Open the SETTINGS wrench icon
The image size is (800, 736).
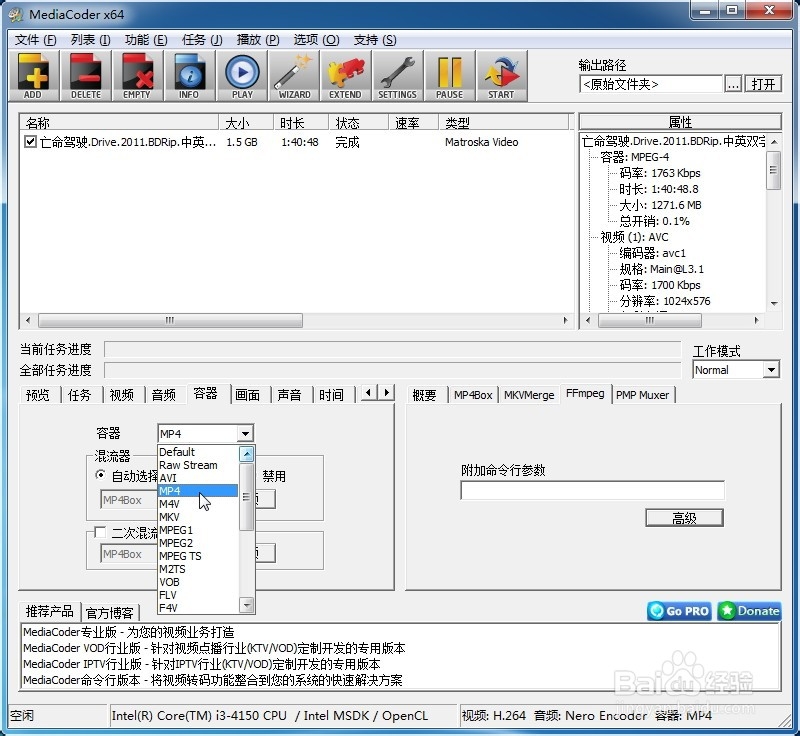[397, 75]
